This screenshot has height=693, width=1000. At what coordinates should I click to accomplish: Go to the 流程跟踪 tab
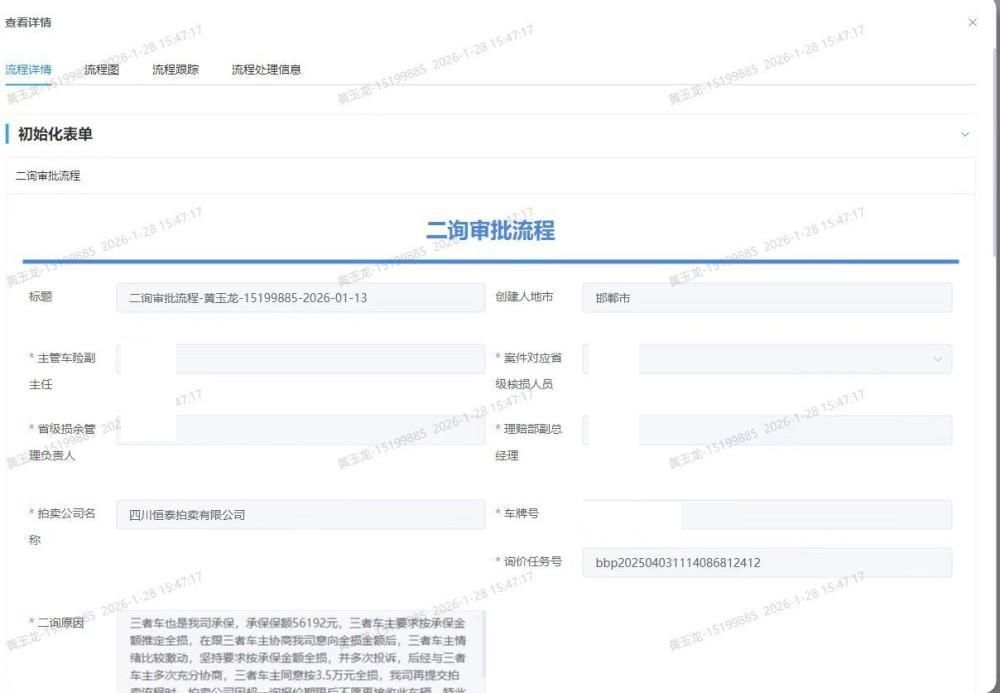point(175,70)
